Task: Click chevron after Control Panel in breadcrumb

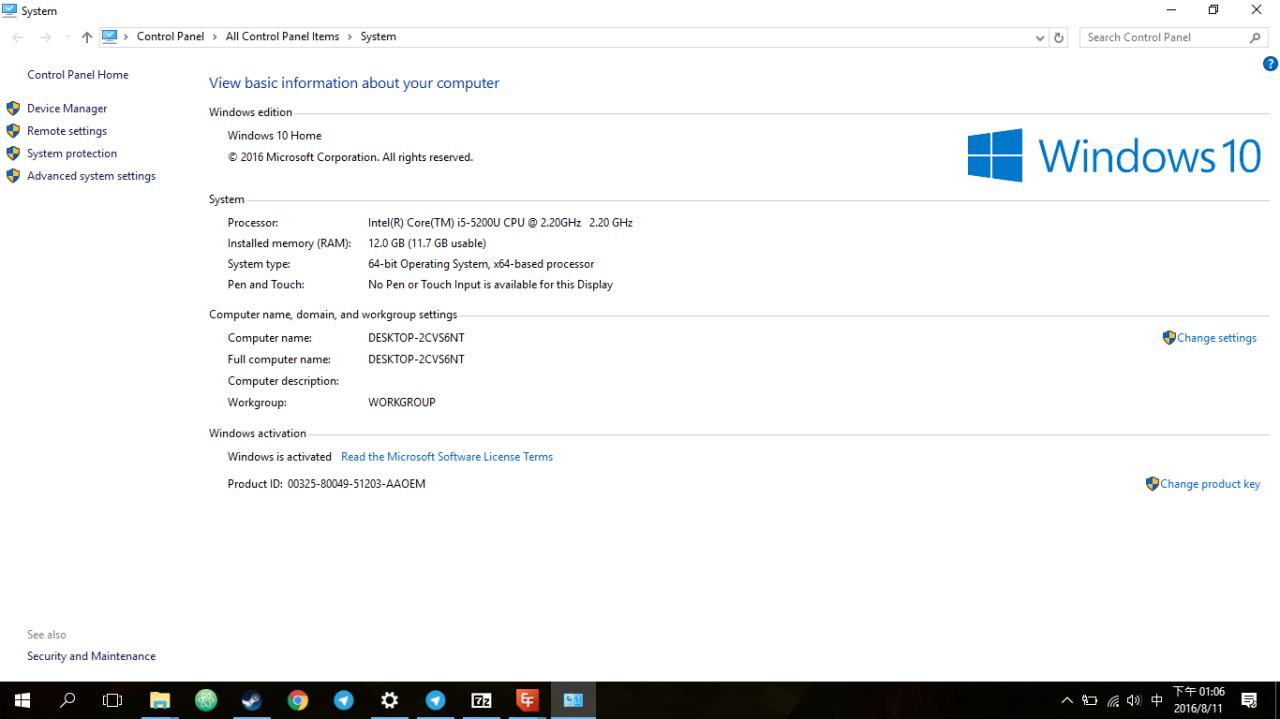Action: pos(215,37)
